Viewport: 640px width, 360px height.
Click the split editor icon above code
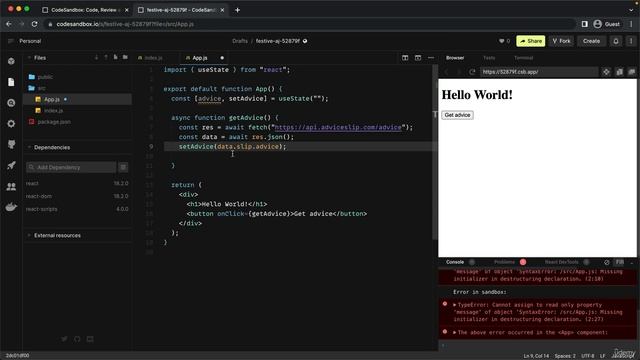(x=405, y=58)
